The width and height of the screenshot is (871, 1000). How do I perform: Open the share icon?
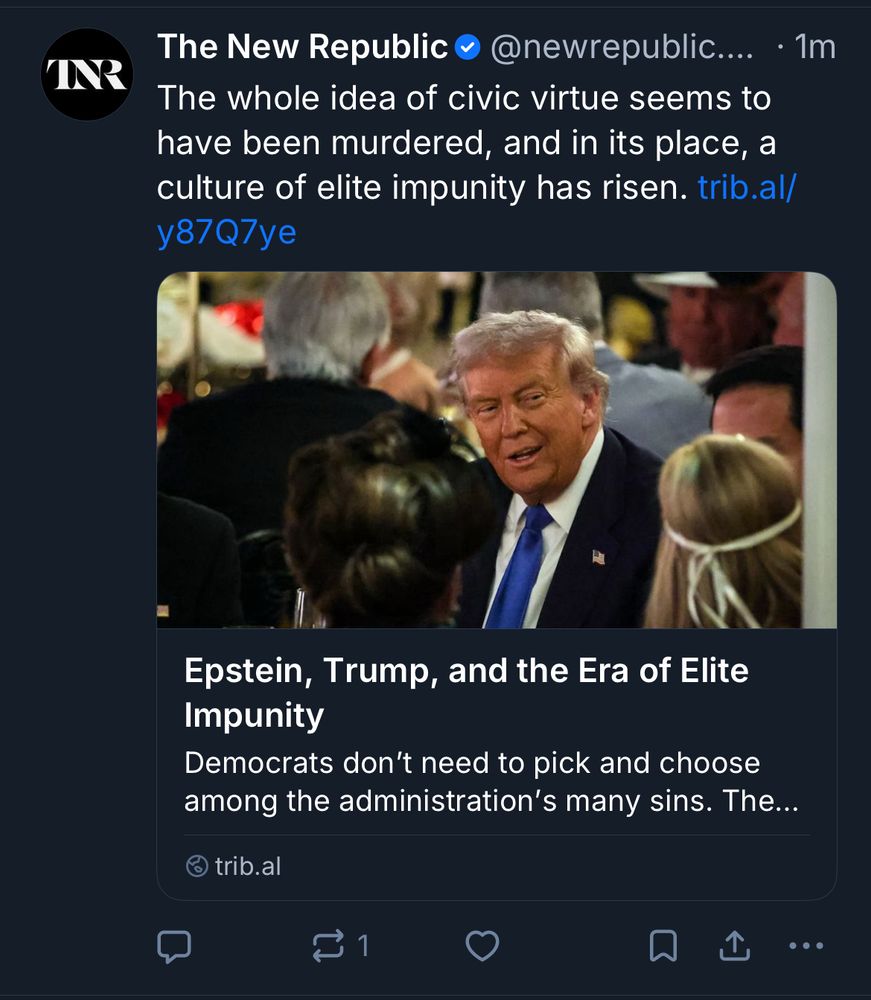pyautogui.click(x=735, y=945)
